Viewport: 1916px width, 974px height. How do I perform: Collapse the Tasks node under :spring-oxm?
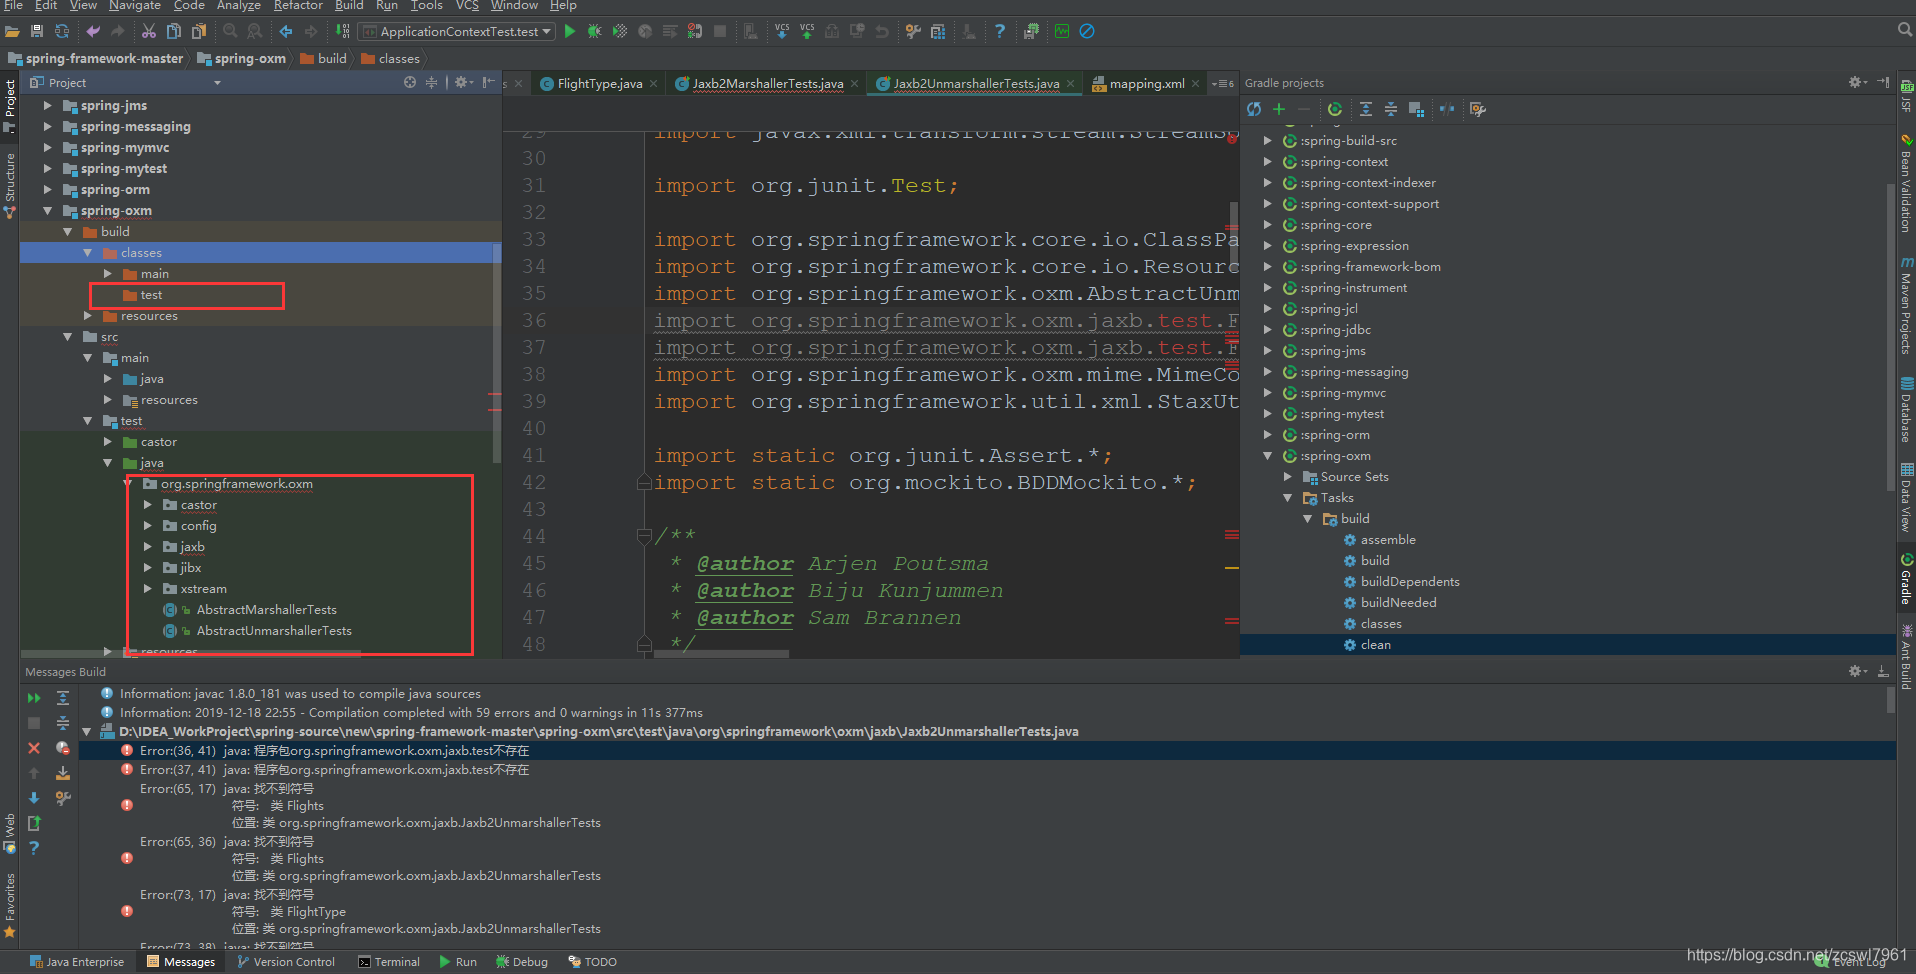(x=1288, y=497)
